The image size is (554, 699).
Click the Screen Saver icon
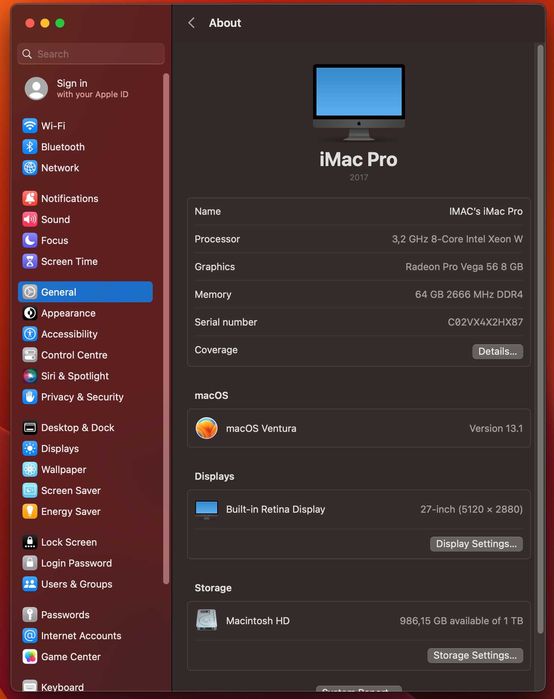[x=30, y=490]
